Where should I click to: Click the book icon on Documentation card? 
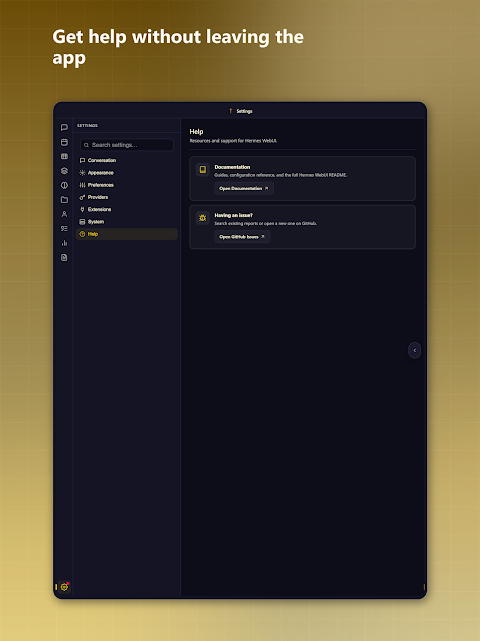(x=203, y=169)
